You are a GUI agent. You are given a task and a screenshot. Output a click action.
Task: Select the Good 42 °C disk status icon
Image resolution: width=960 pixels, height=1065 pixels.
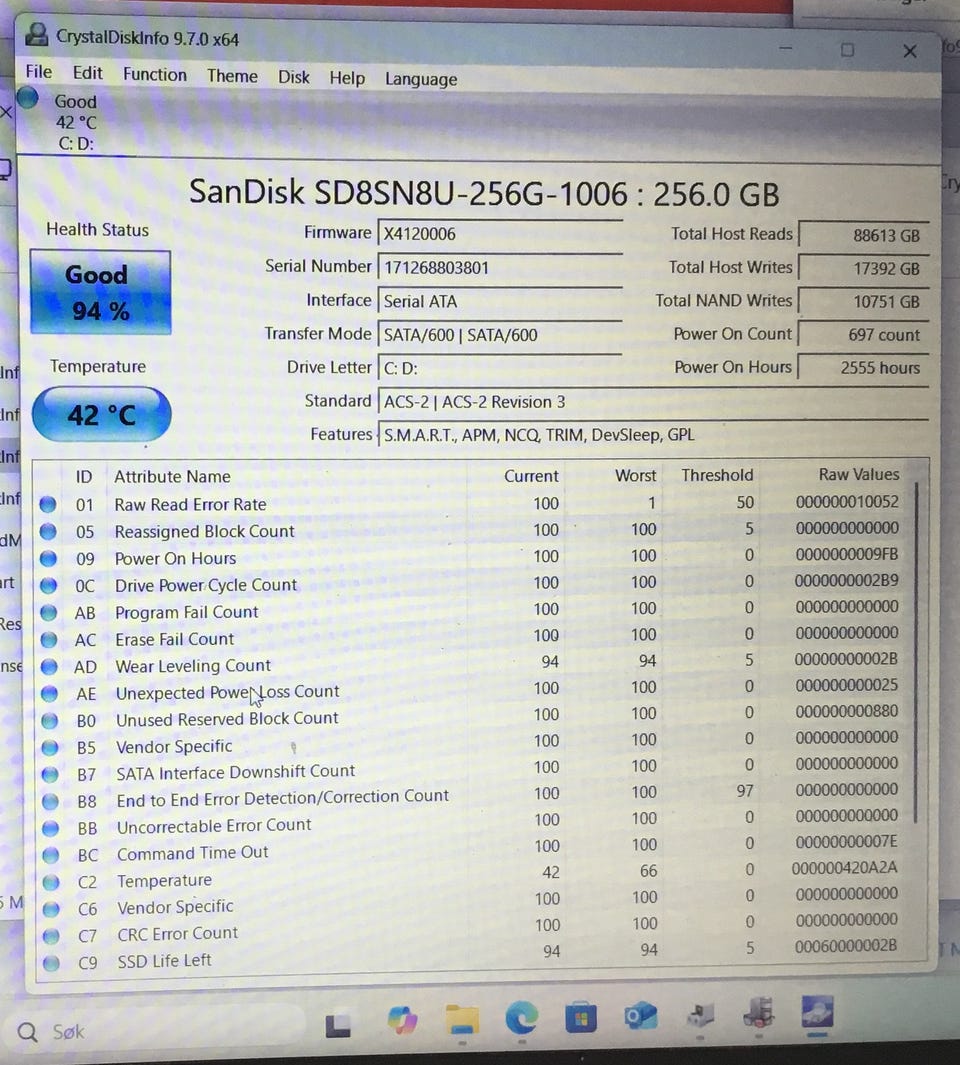coord(28,98)
